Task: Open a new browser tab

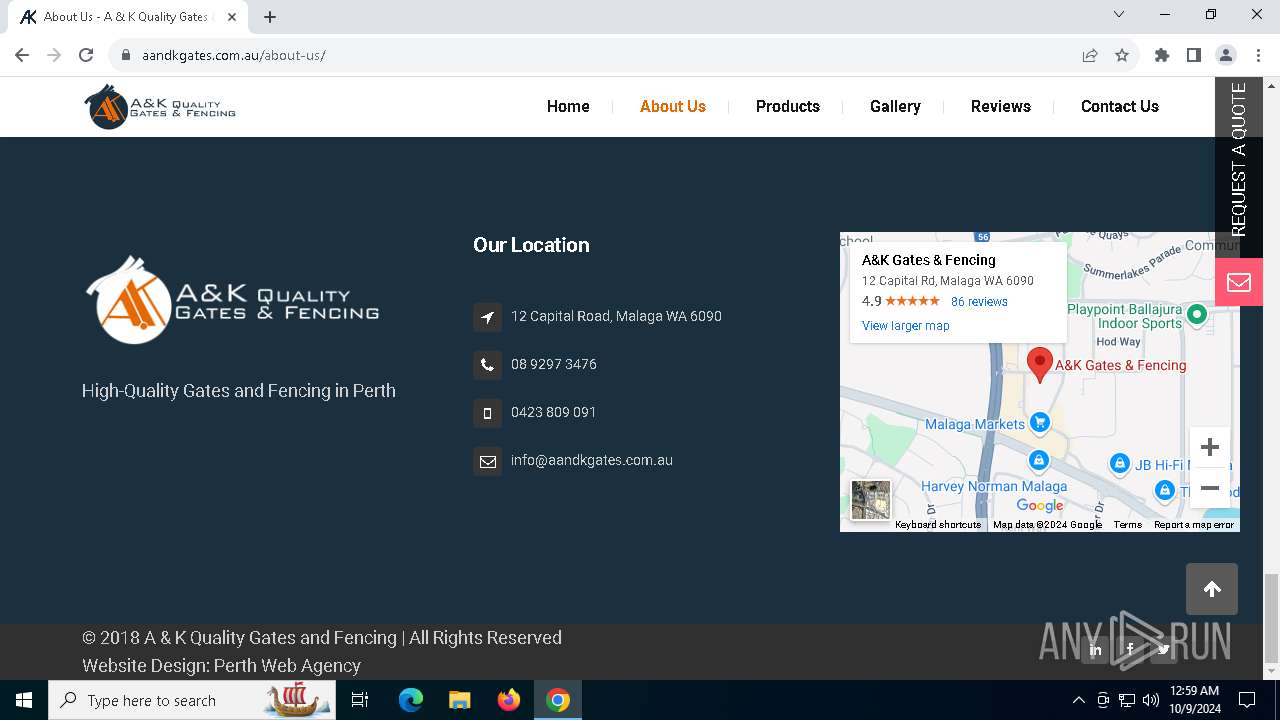Action: coord(270,16)
